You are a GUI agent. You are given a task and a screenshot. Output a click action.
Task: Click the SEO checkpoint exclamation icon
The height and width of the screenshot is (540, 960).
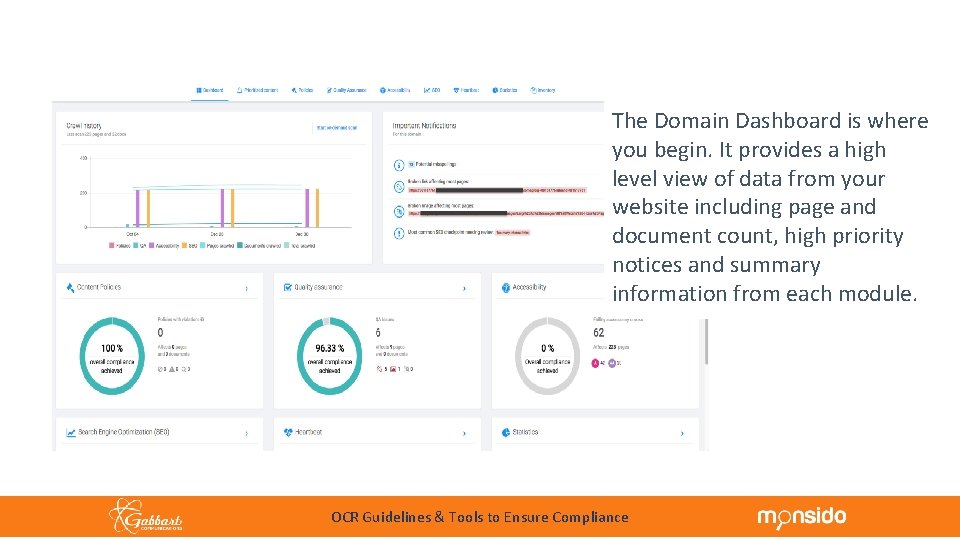click(399, 233)
